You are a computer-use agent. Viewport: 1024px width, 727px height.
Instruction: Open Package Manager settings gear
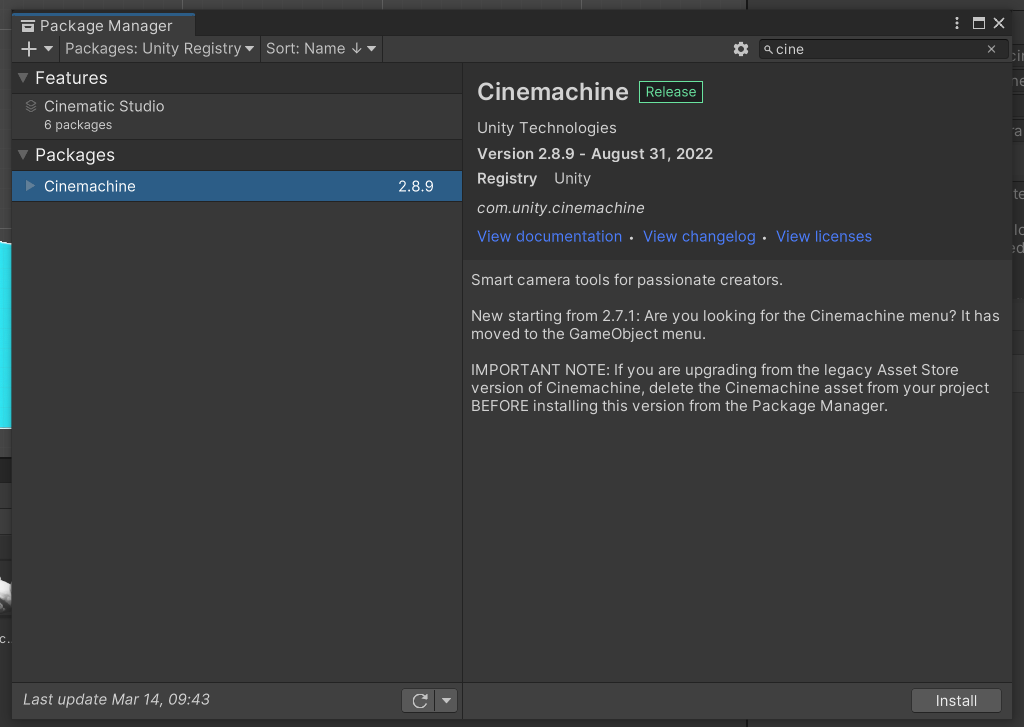pyautogui.click(x=741, y=49)
